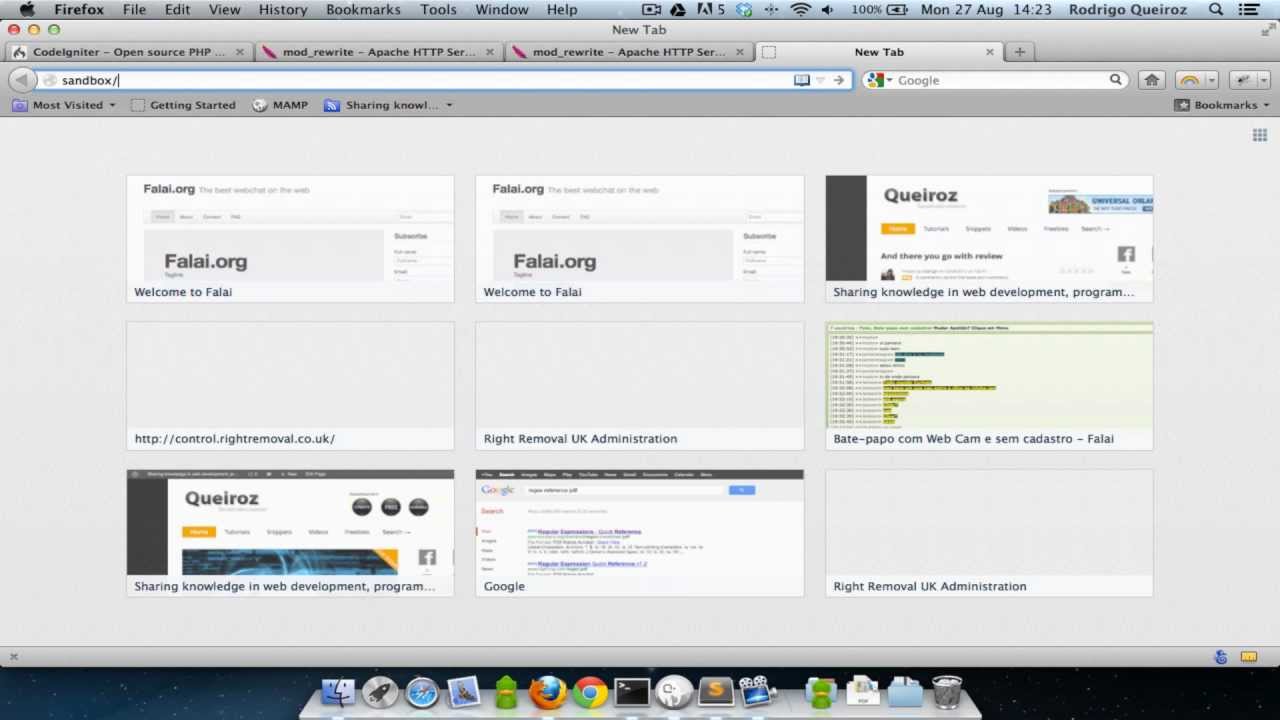This screenshot has width=1280, height=720.
Task: Open the Sharing knowl... feed bookmark
Action: tap(381, 105)
